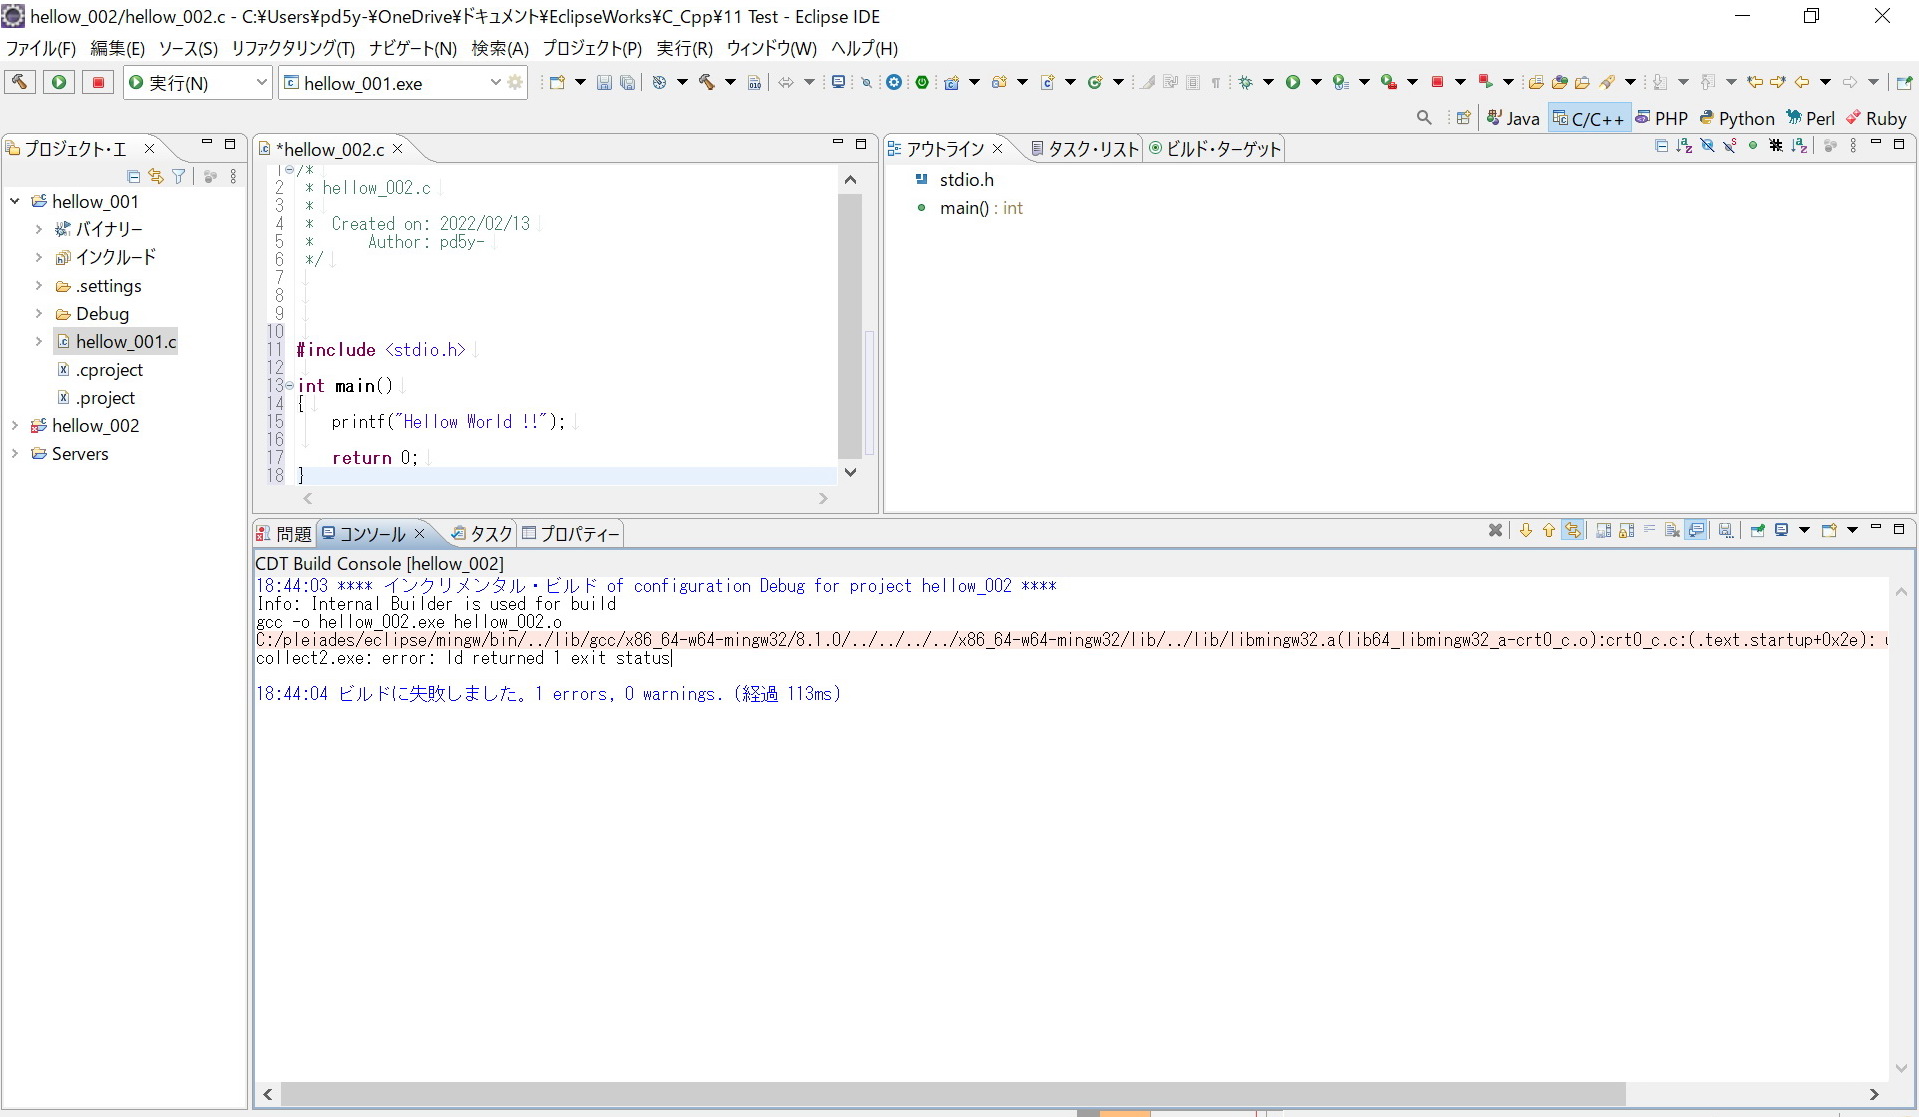This screenshot has height=1117, width=1919.
Task: Open the 編集(E) menu
Action: [117, 48]
